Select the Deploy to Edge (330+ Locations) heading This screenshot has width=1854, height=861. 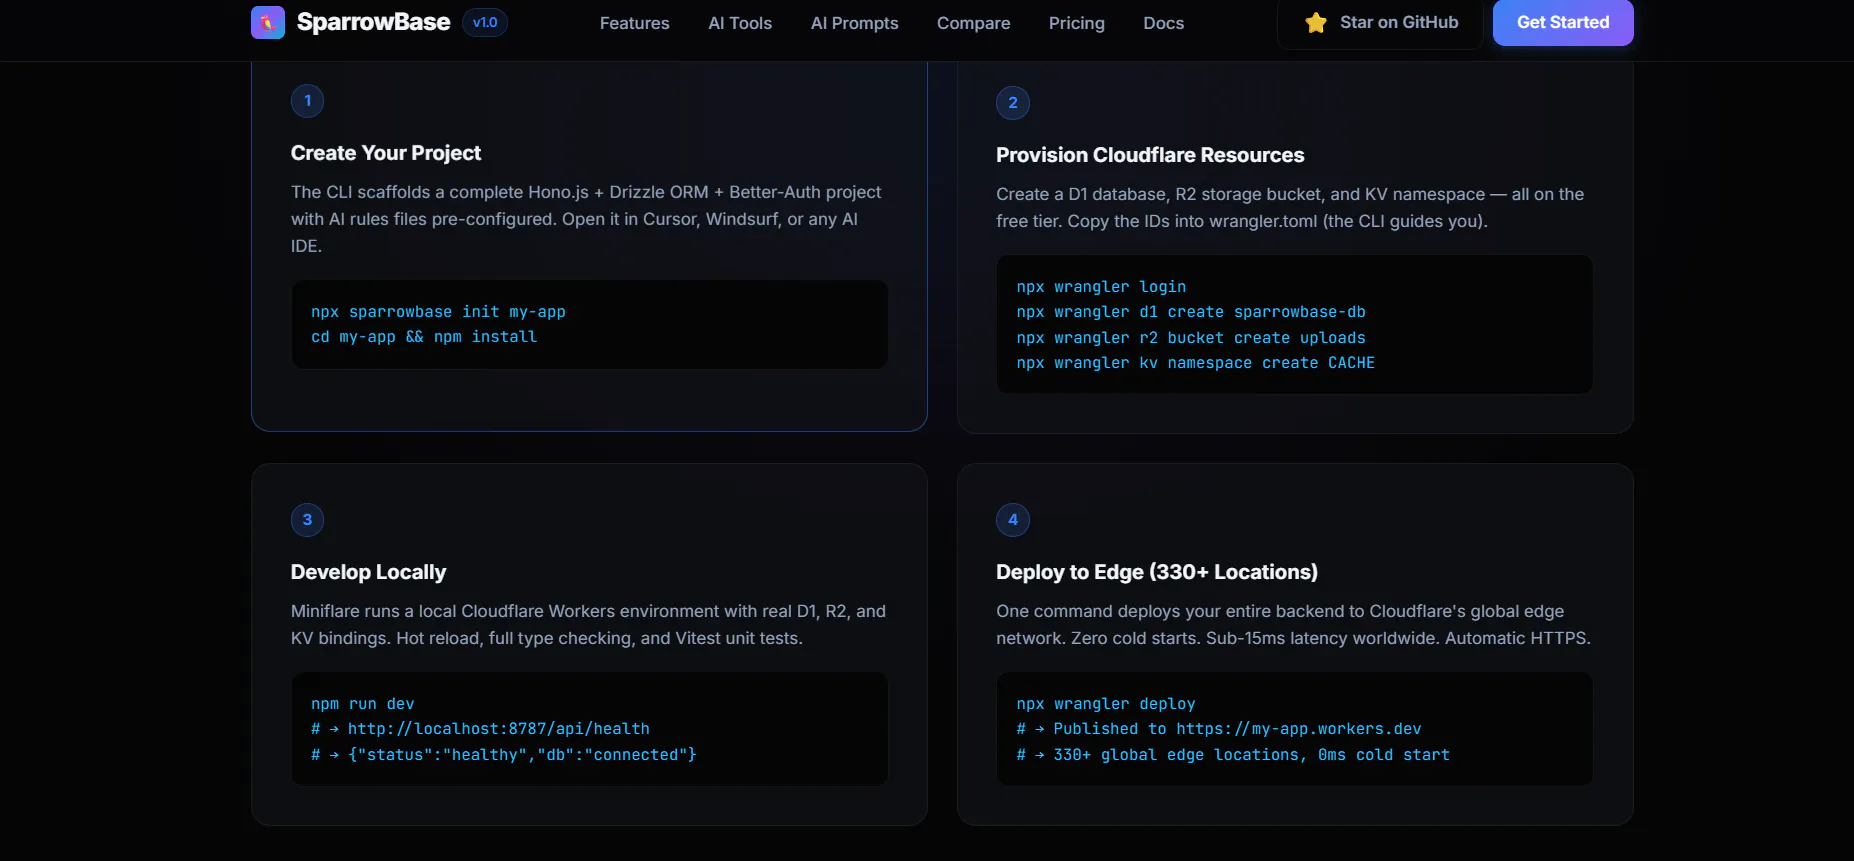1157,572
